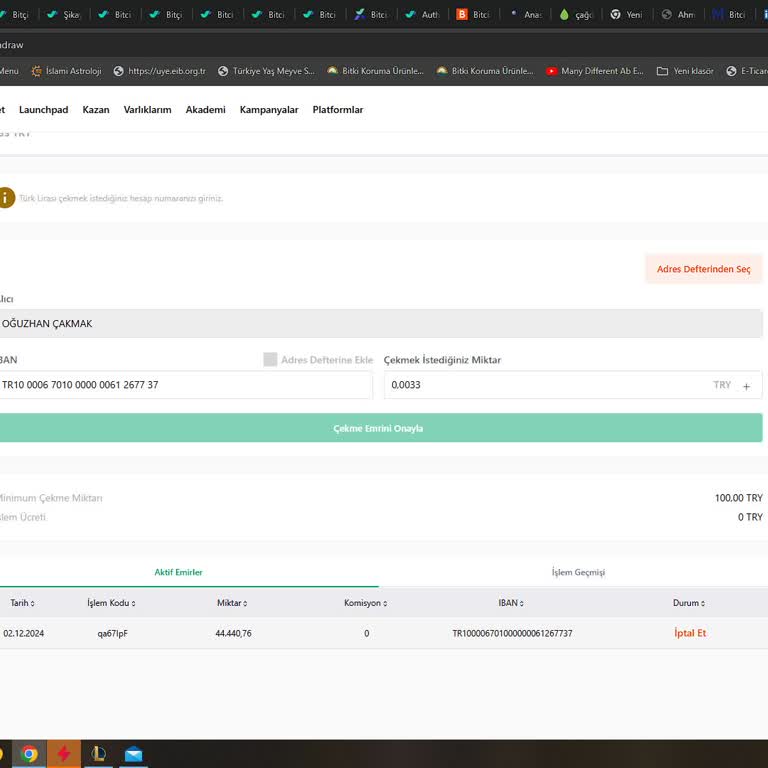Image resolution: width=768 pixels, height=768 pixels.
Task: Open Kampanyalar in navigation
Action: click(269, 110)
